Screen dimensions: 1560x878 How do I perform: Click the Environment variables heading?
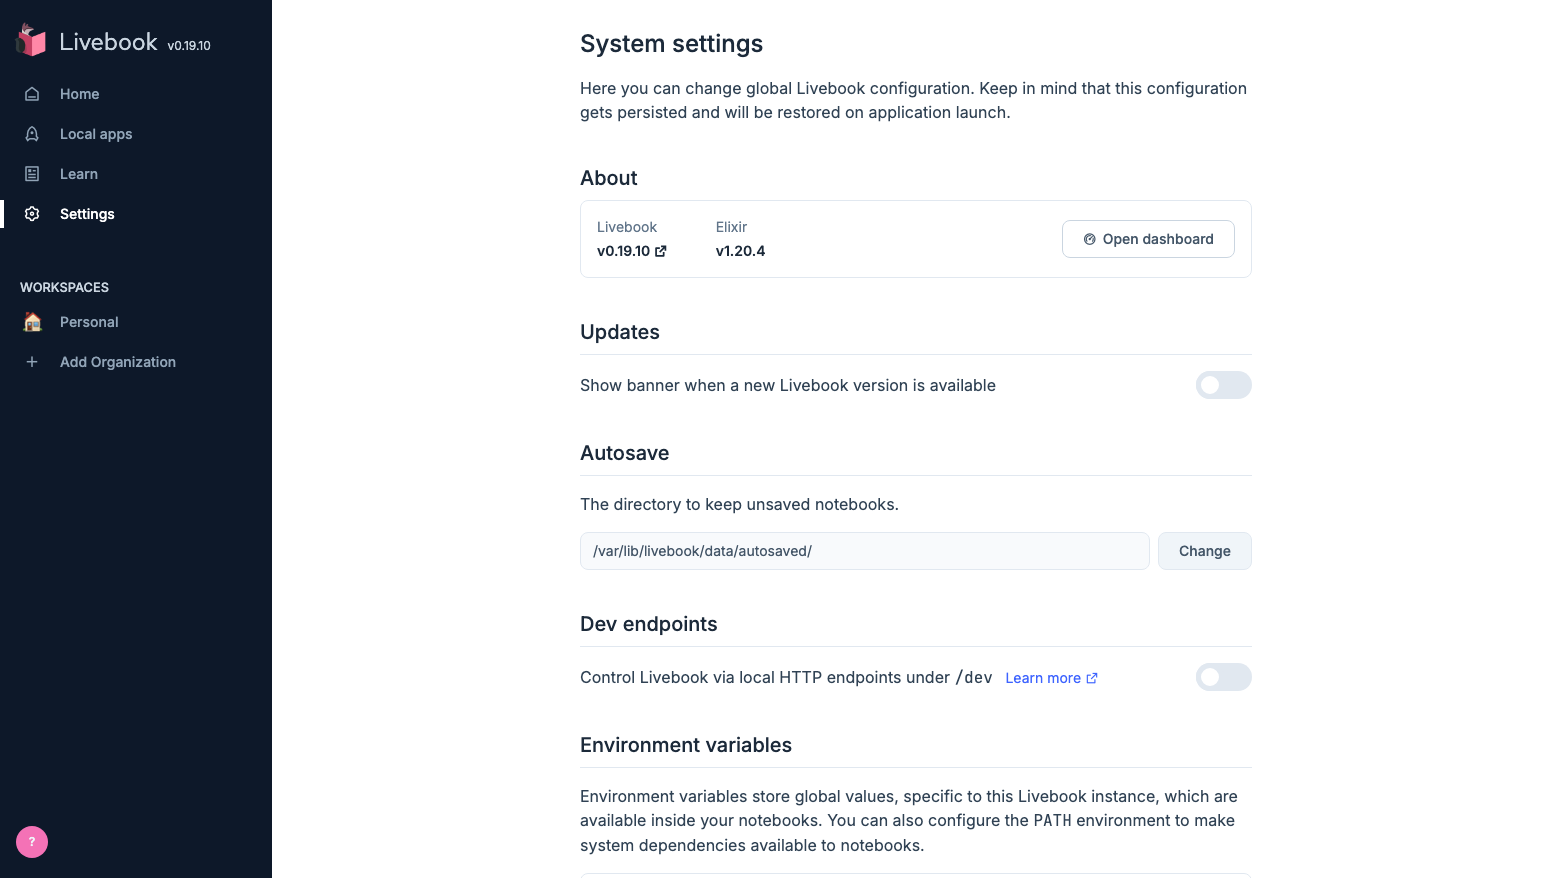(x=686, y=745)
